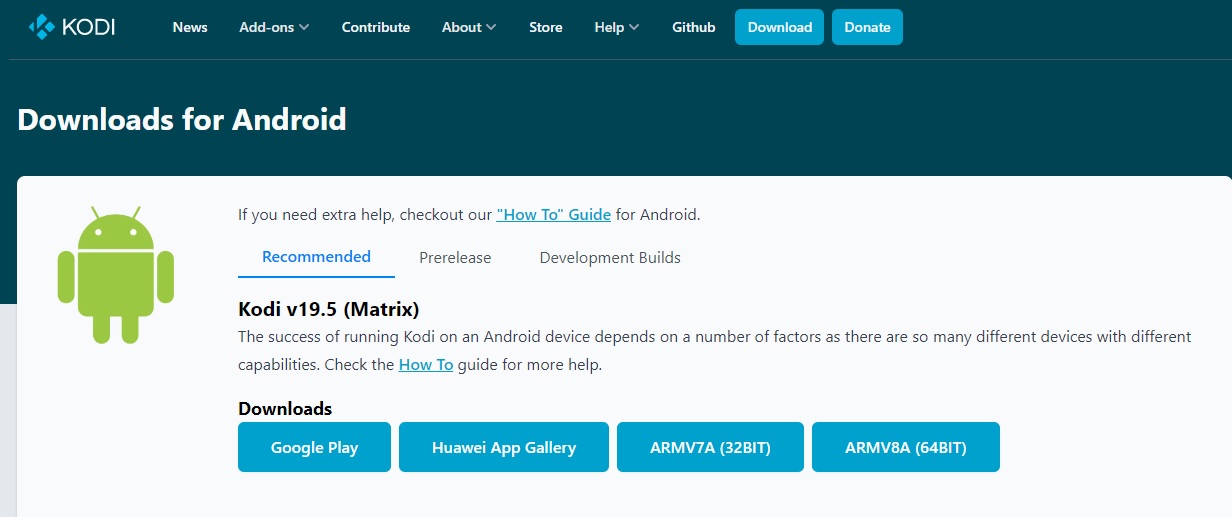Open the Help dropdown menu
This screenshot has height=517, width=1232.
(617, 27)
